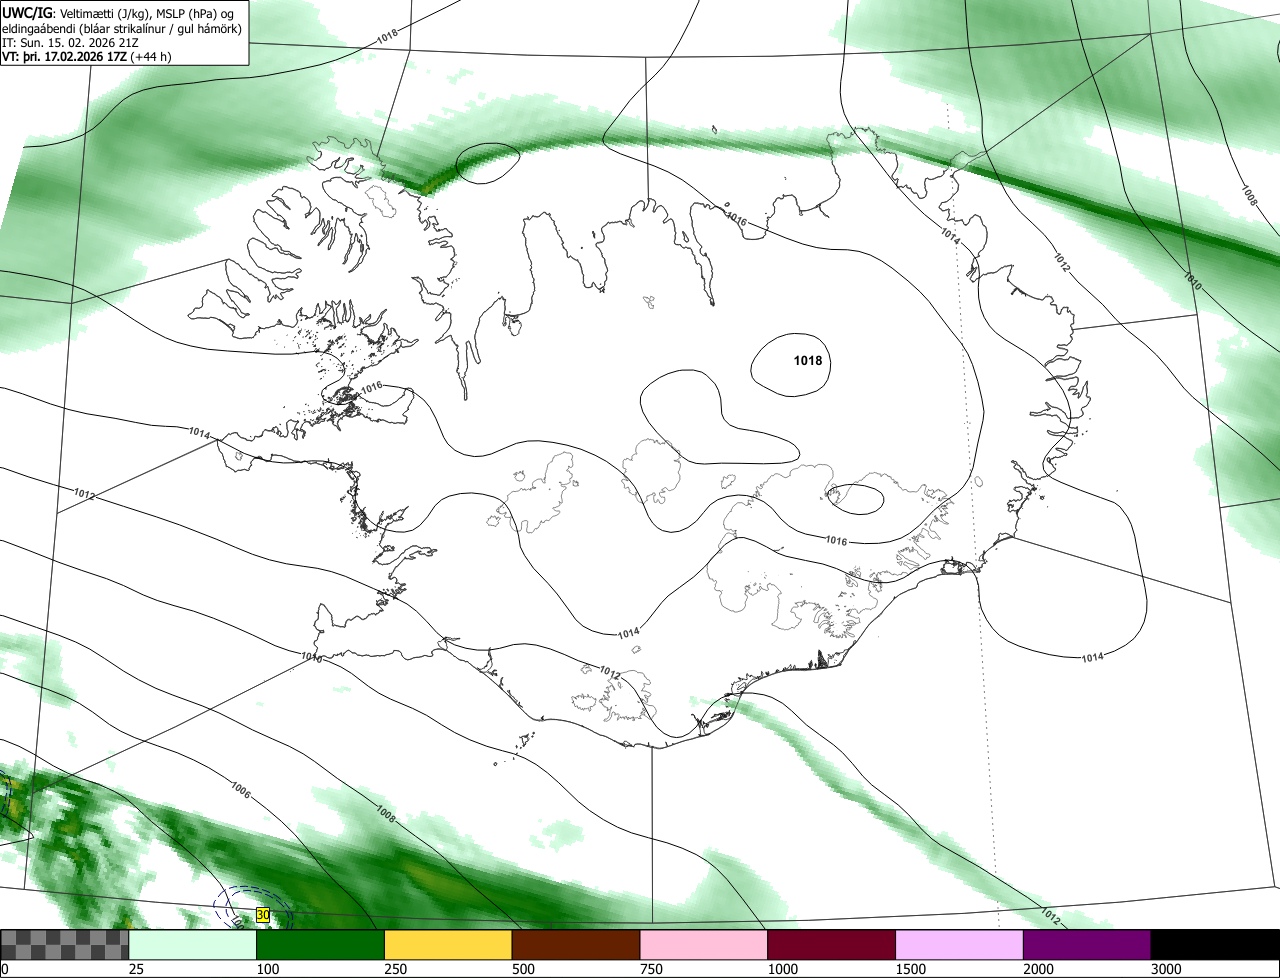Image resolution: width=1280 pixels, height=978 pixels.
Task: Pick the dark green 100–250 legend swatch
Action: (x=321, y=945)
